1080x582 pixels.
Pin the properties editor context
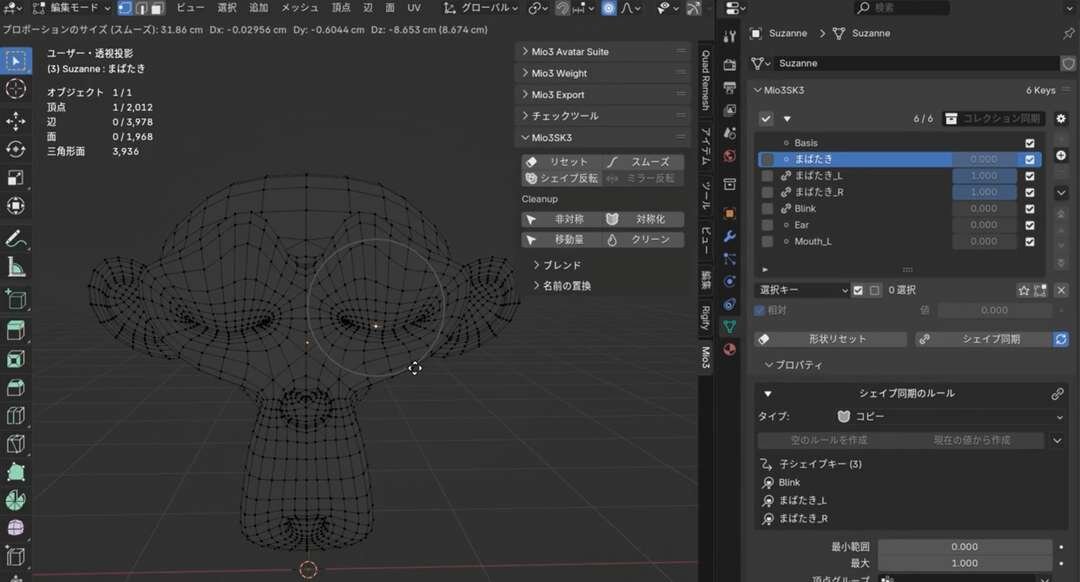click(1068, 33)
